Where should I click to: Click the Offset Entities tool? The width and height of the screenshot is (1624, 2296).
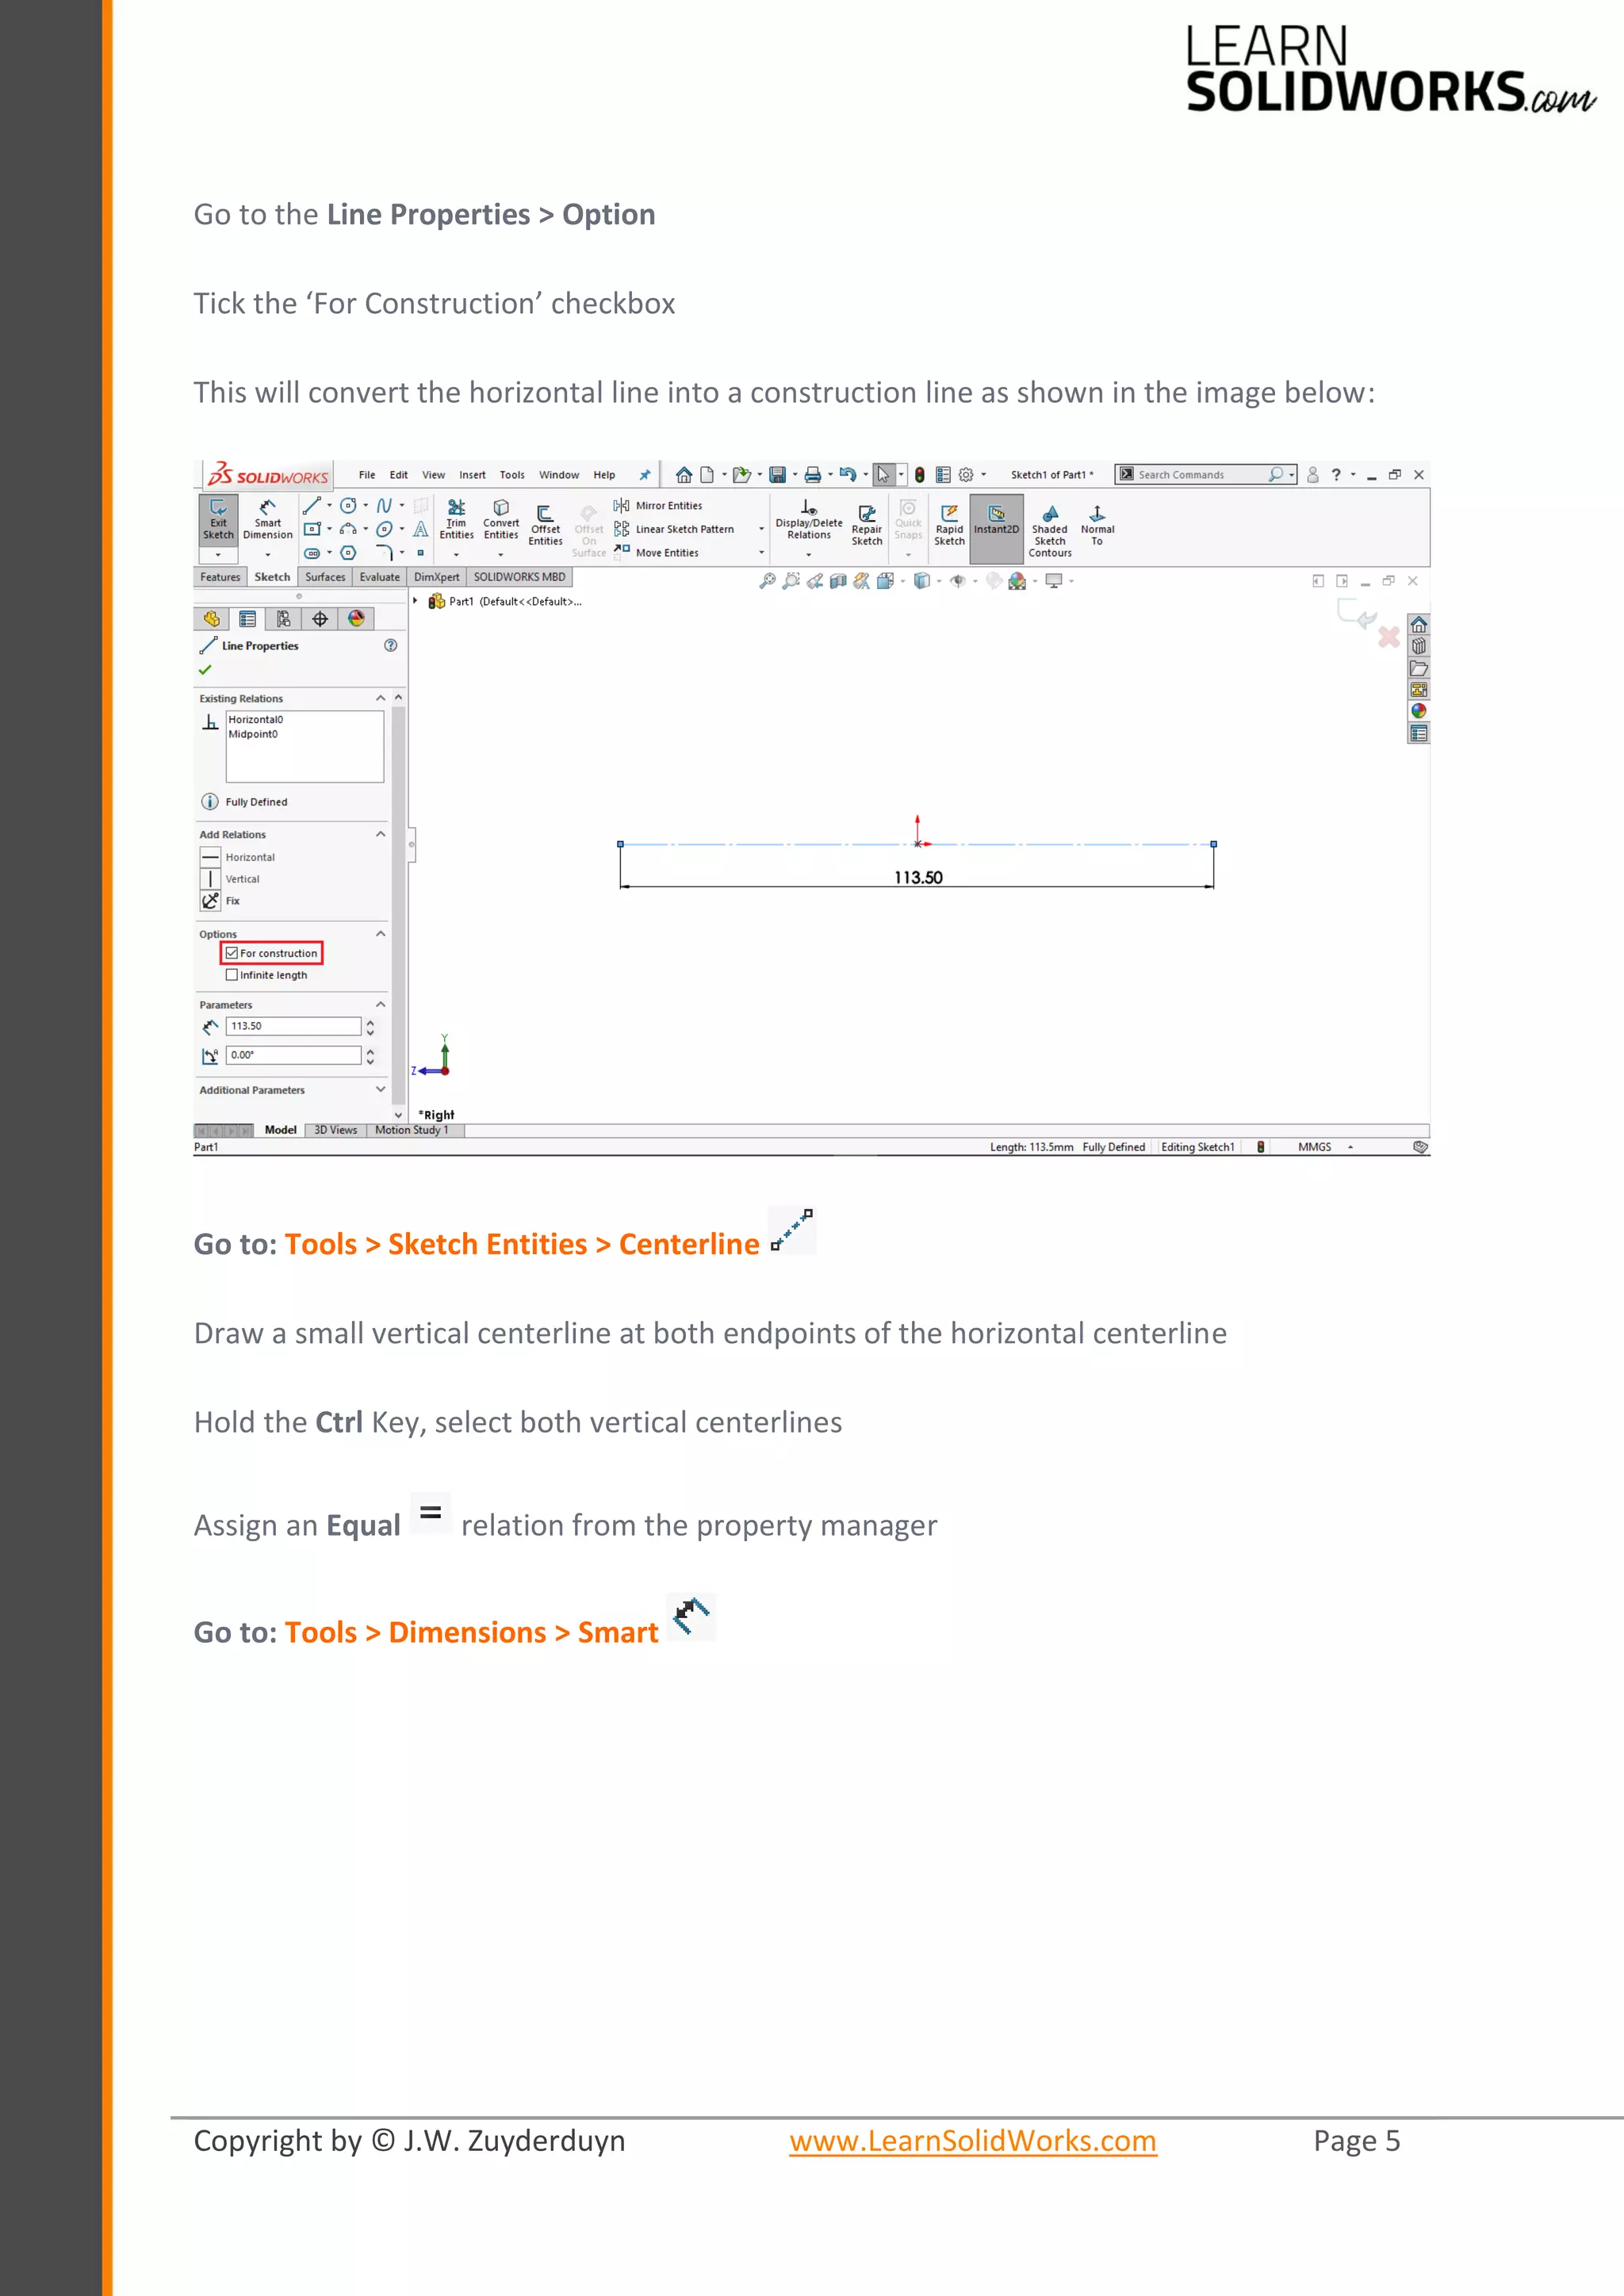pyautogui.click(x=545, y=526)
